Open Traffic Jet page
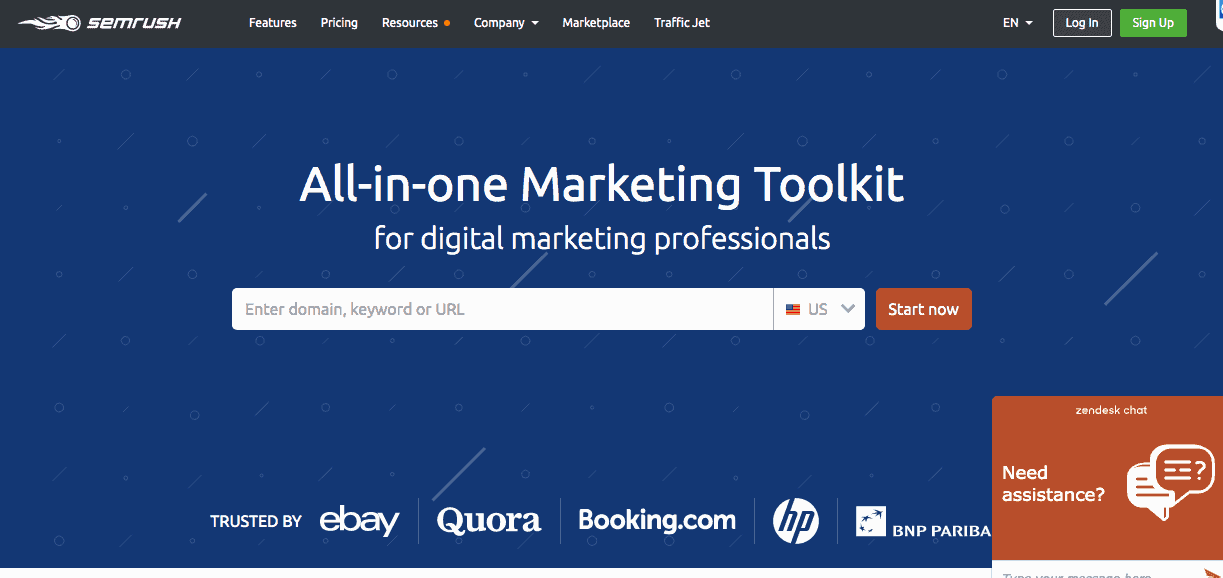This screenshot has width=1223, height=578. 682,22
